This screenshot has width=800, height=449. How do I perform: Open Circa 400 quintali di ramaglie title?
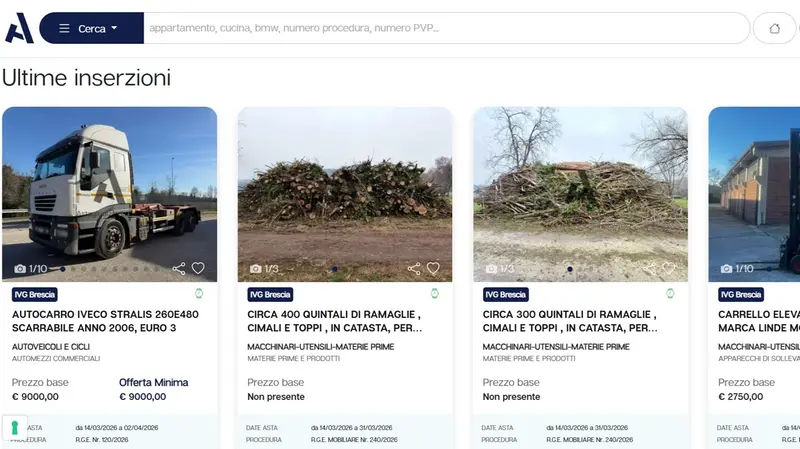[x=335, y=321]
